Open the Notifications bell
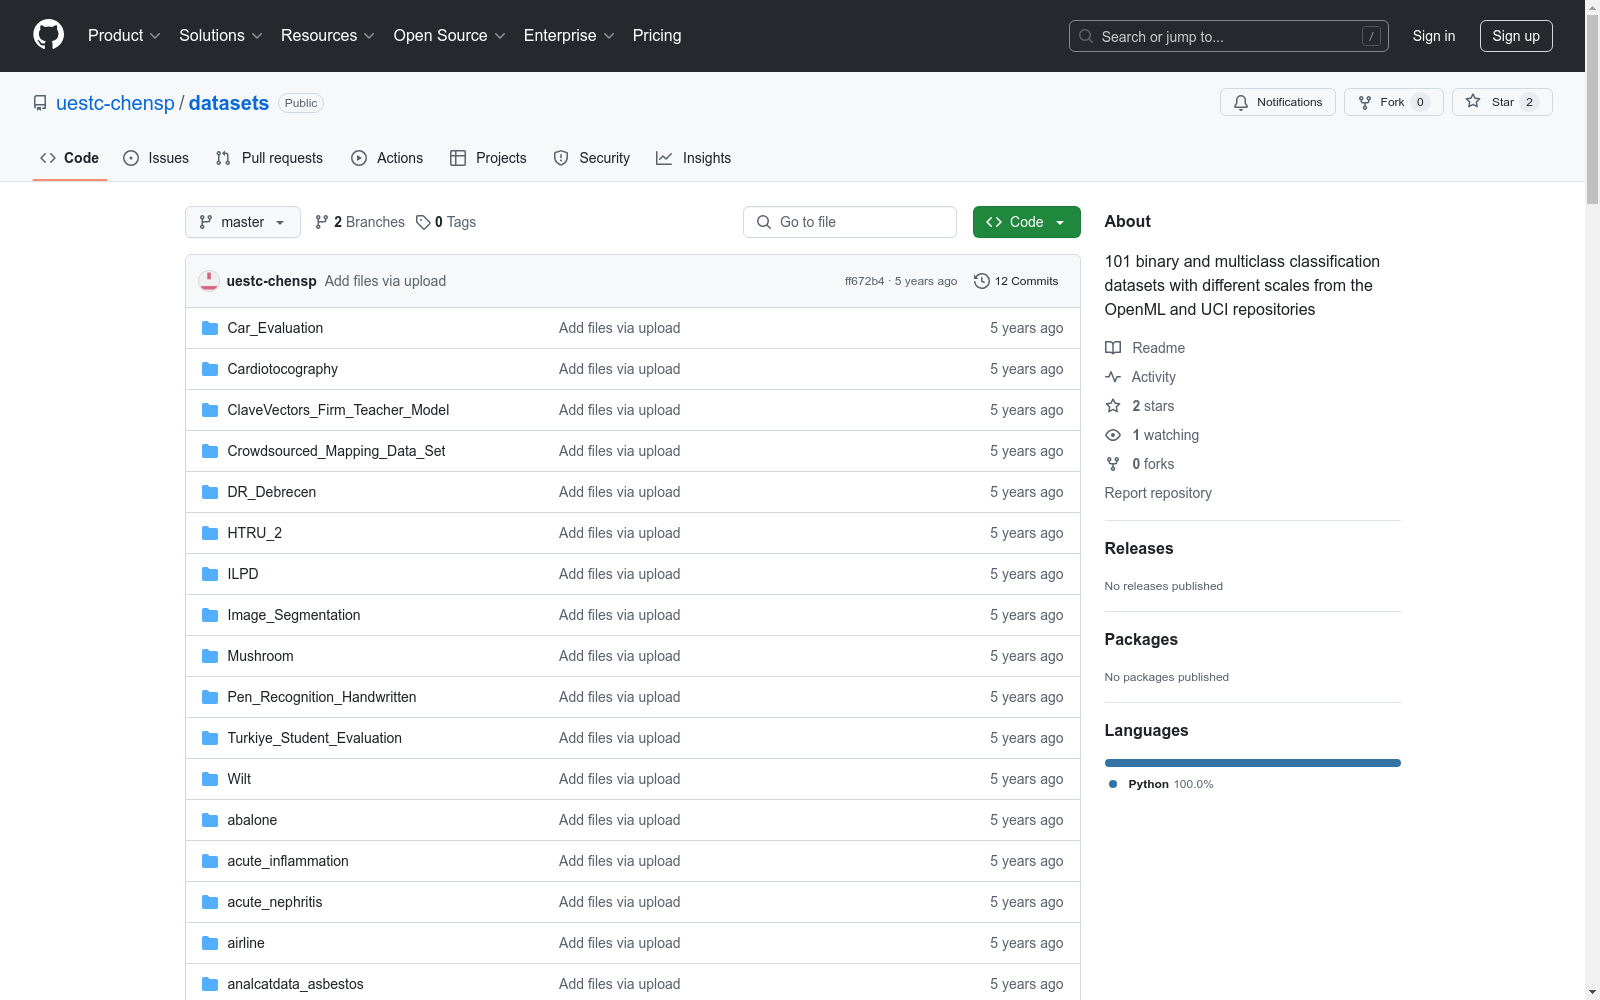 pos(1241,102)
